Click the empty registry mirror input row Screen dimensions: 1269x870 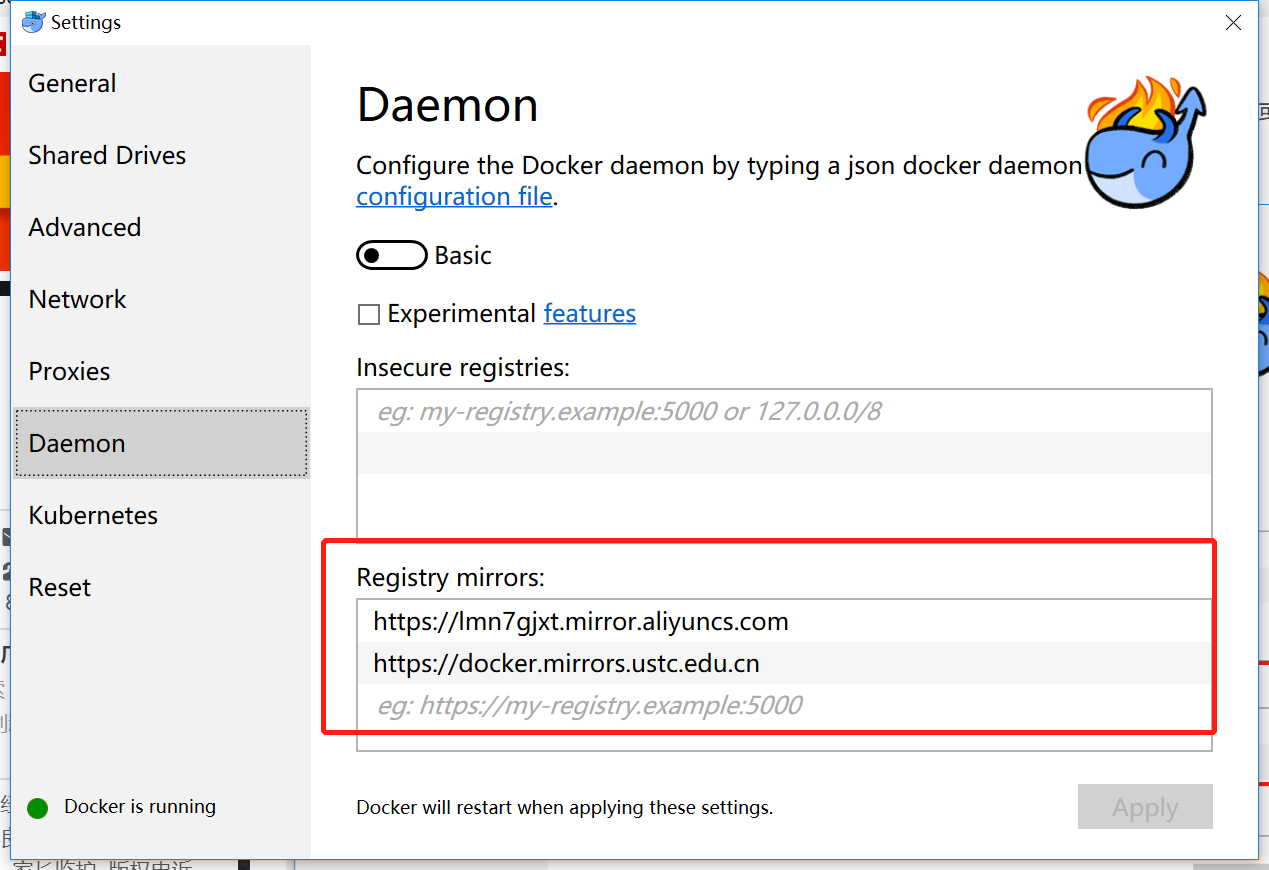point(784,705)
